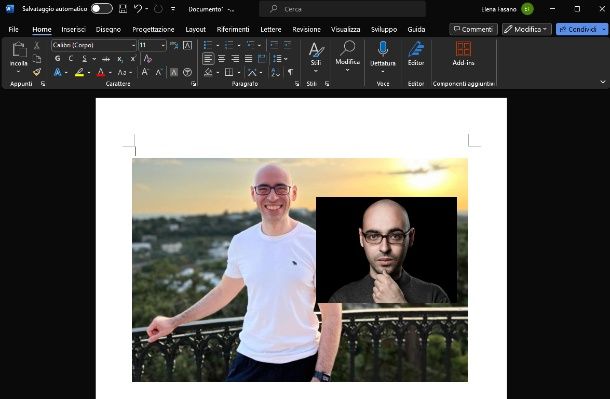Click the Elena Fasano account avatar
This screenshot has height=399, width=610.
[x=527, y=9]
